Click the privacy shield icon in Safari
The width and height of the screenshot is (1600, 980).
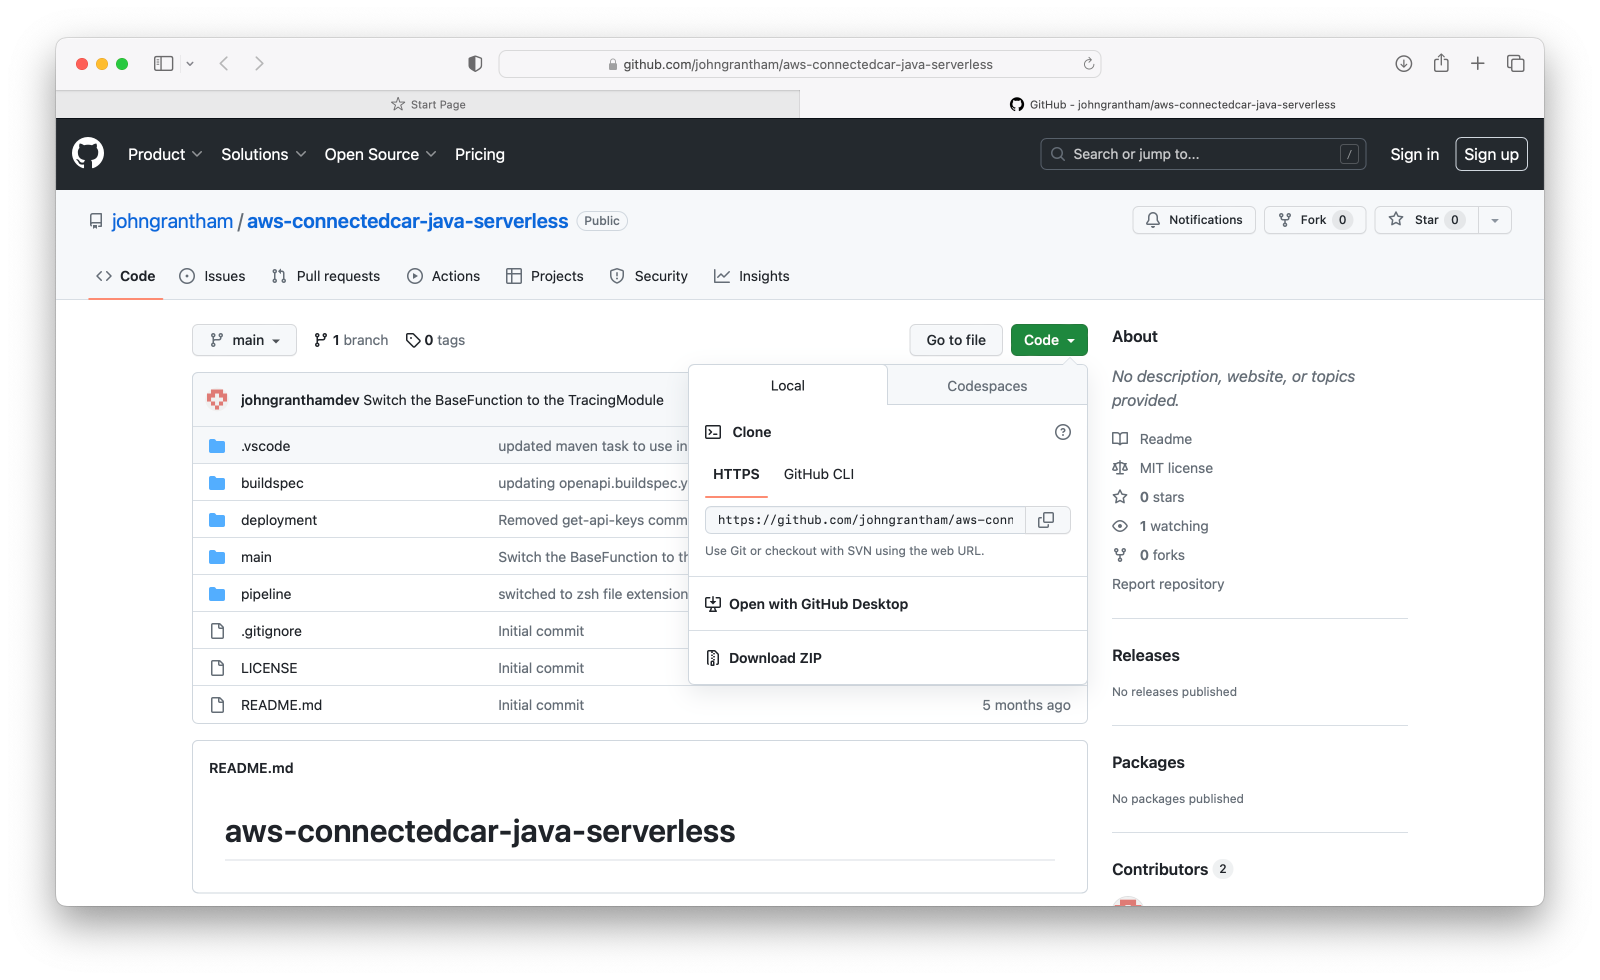475,64
